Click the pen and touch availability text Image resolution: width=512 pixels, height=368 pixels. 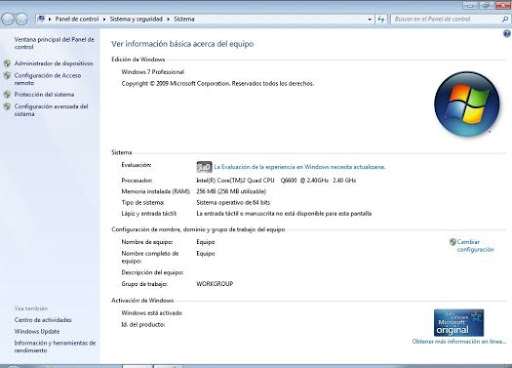click(x=284, y=214)
